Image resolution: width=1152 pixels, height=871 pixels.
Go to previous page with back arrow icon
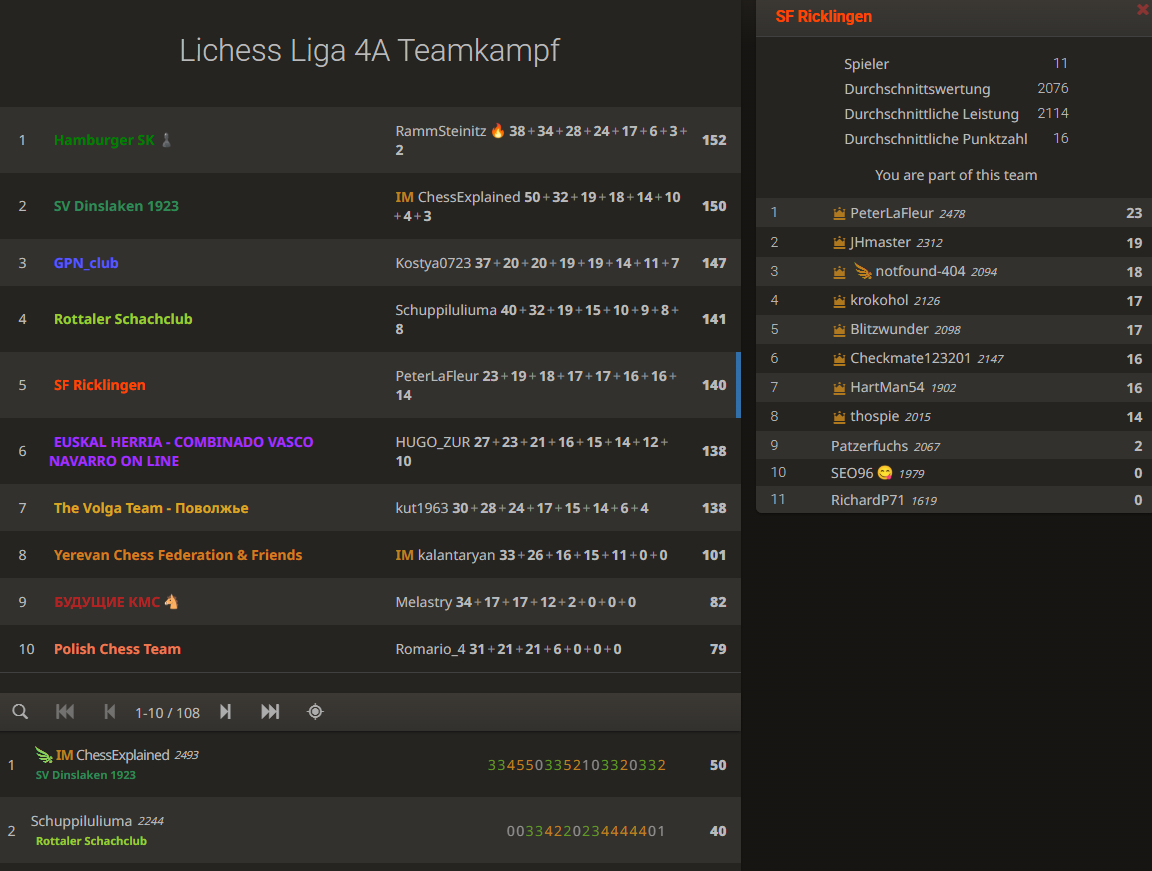[x=110, y=711]
